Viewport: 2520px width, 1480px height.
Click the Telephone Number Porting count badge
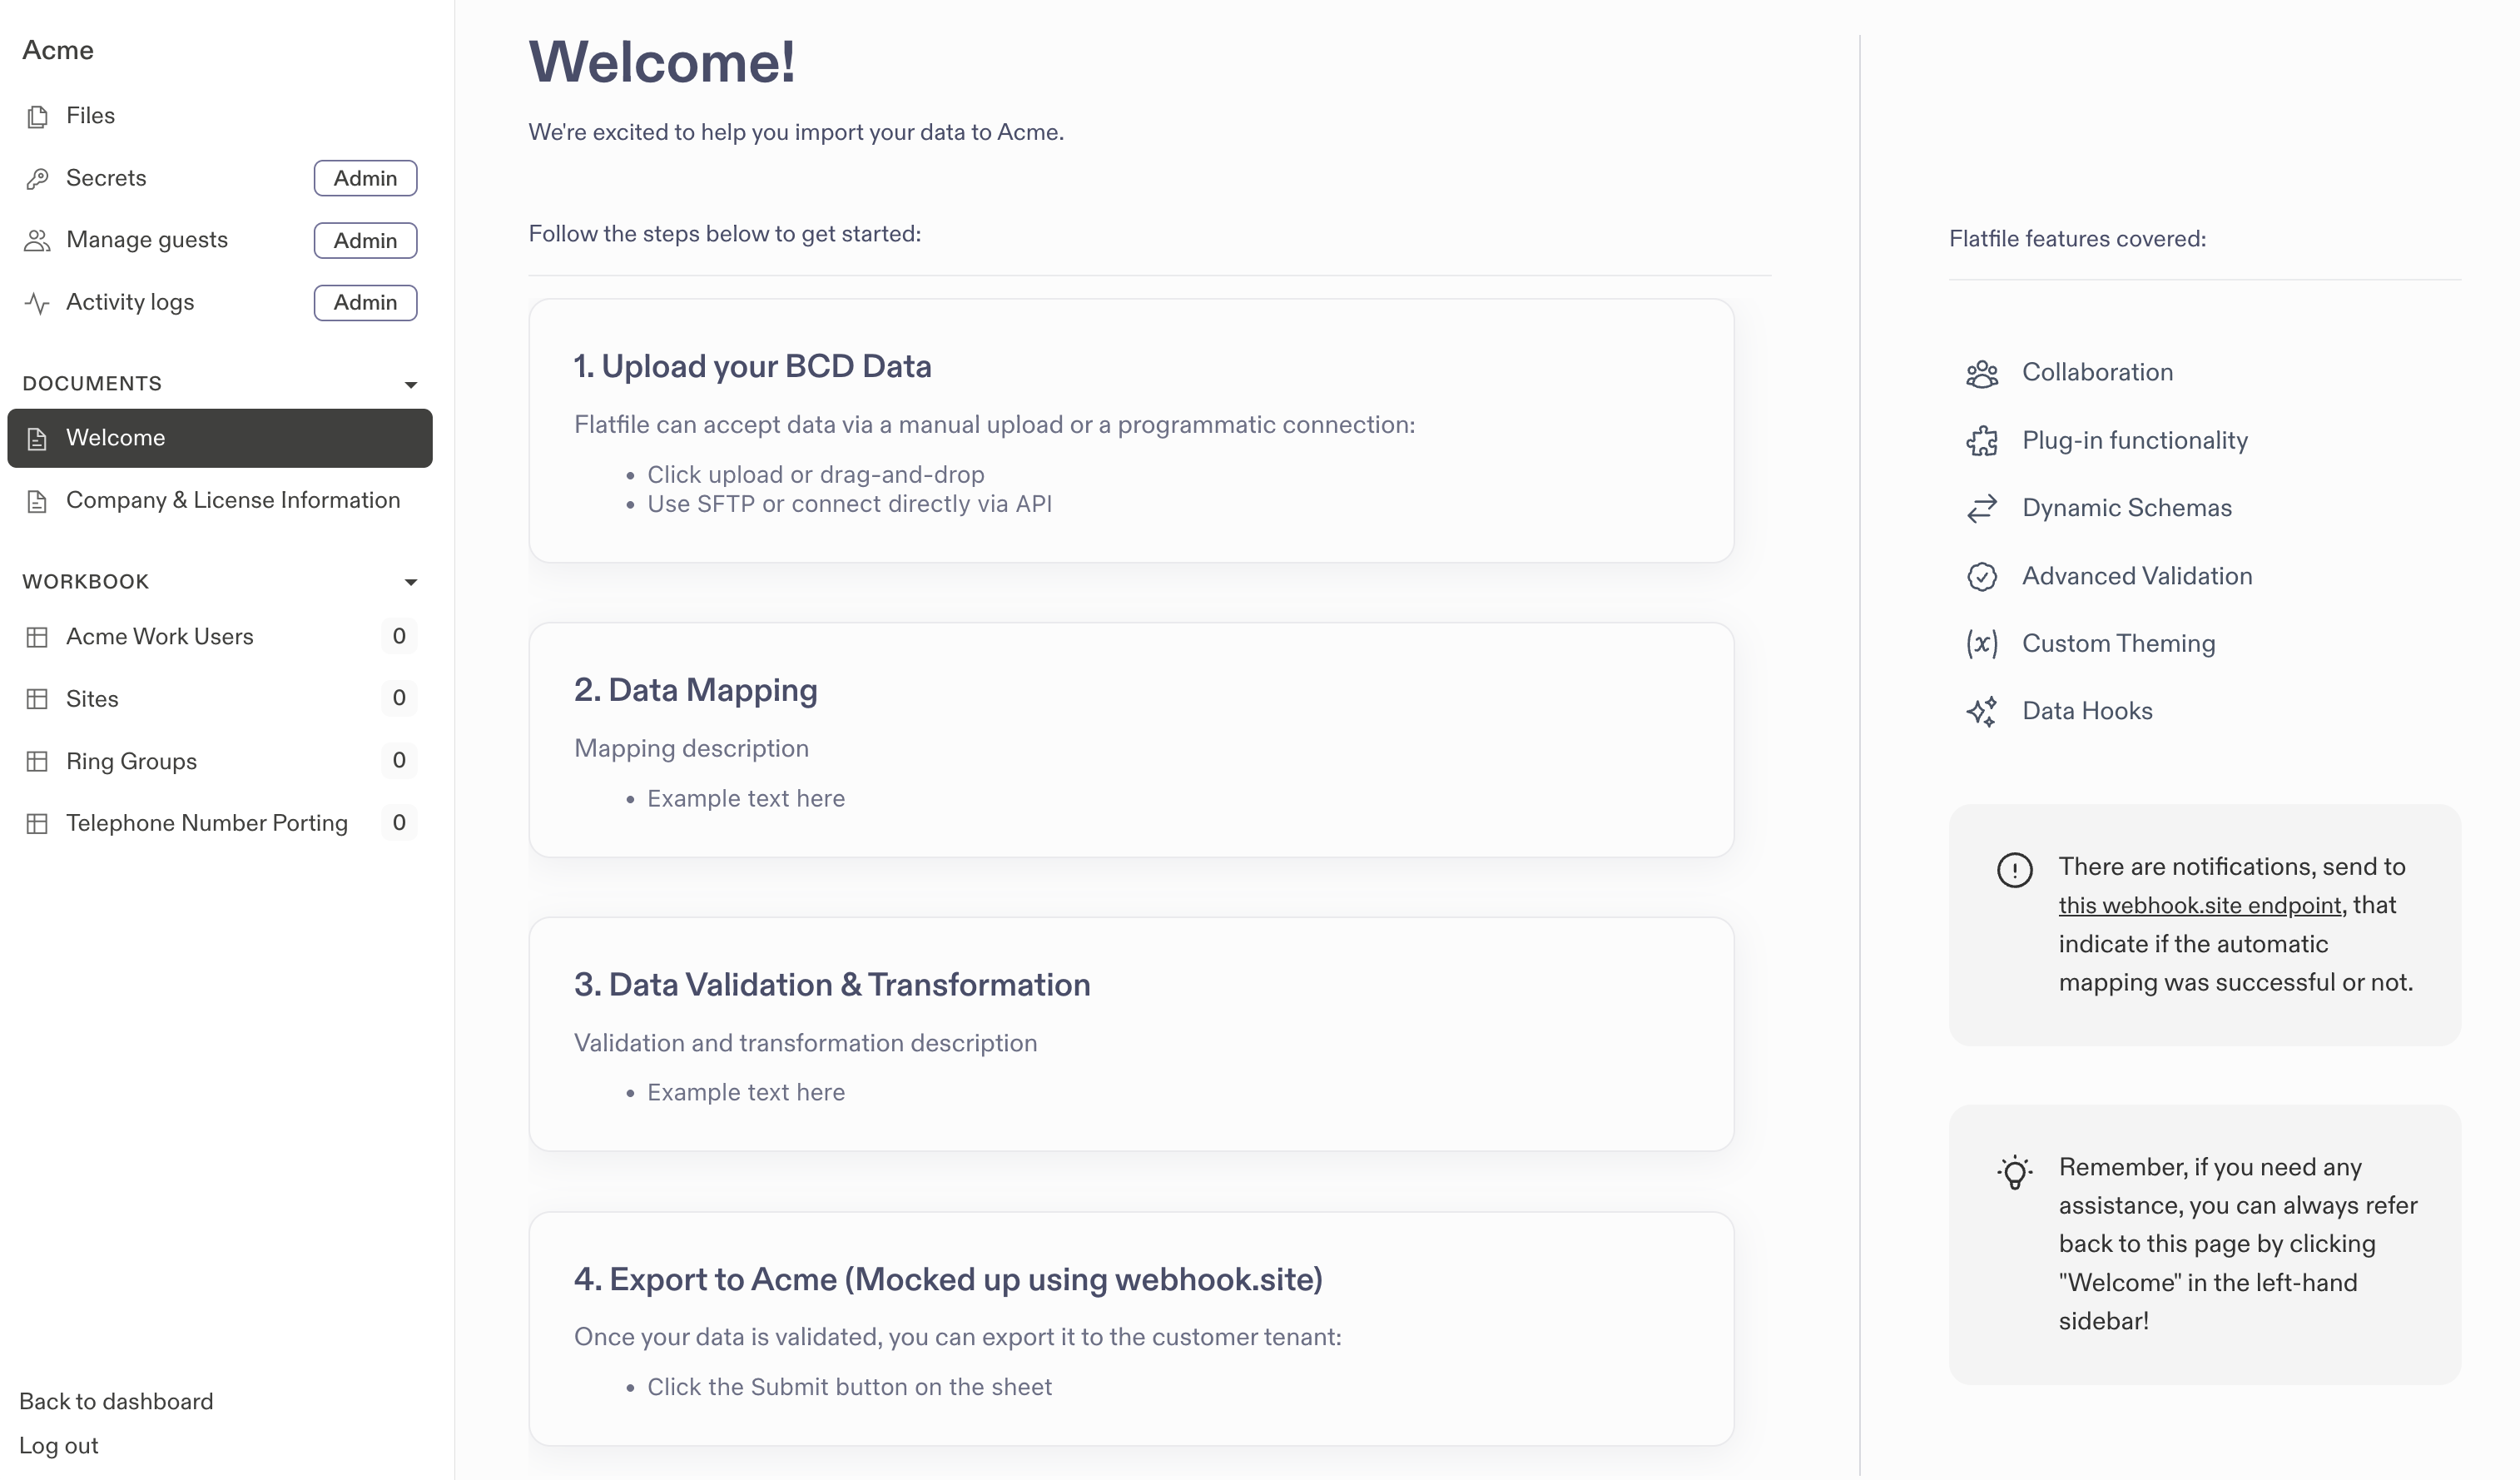tap(399, 823)
